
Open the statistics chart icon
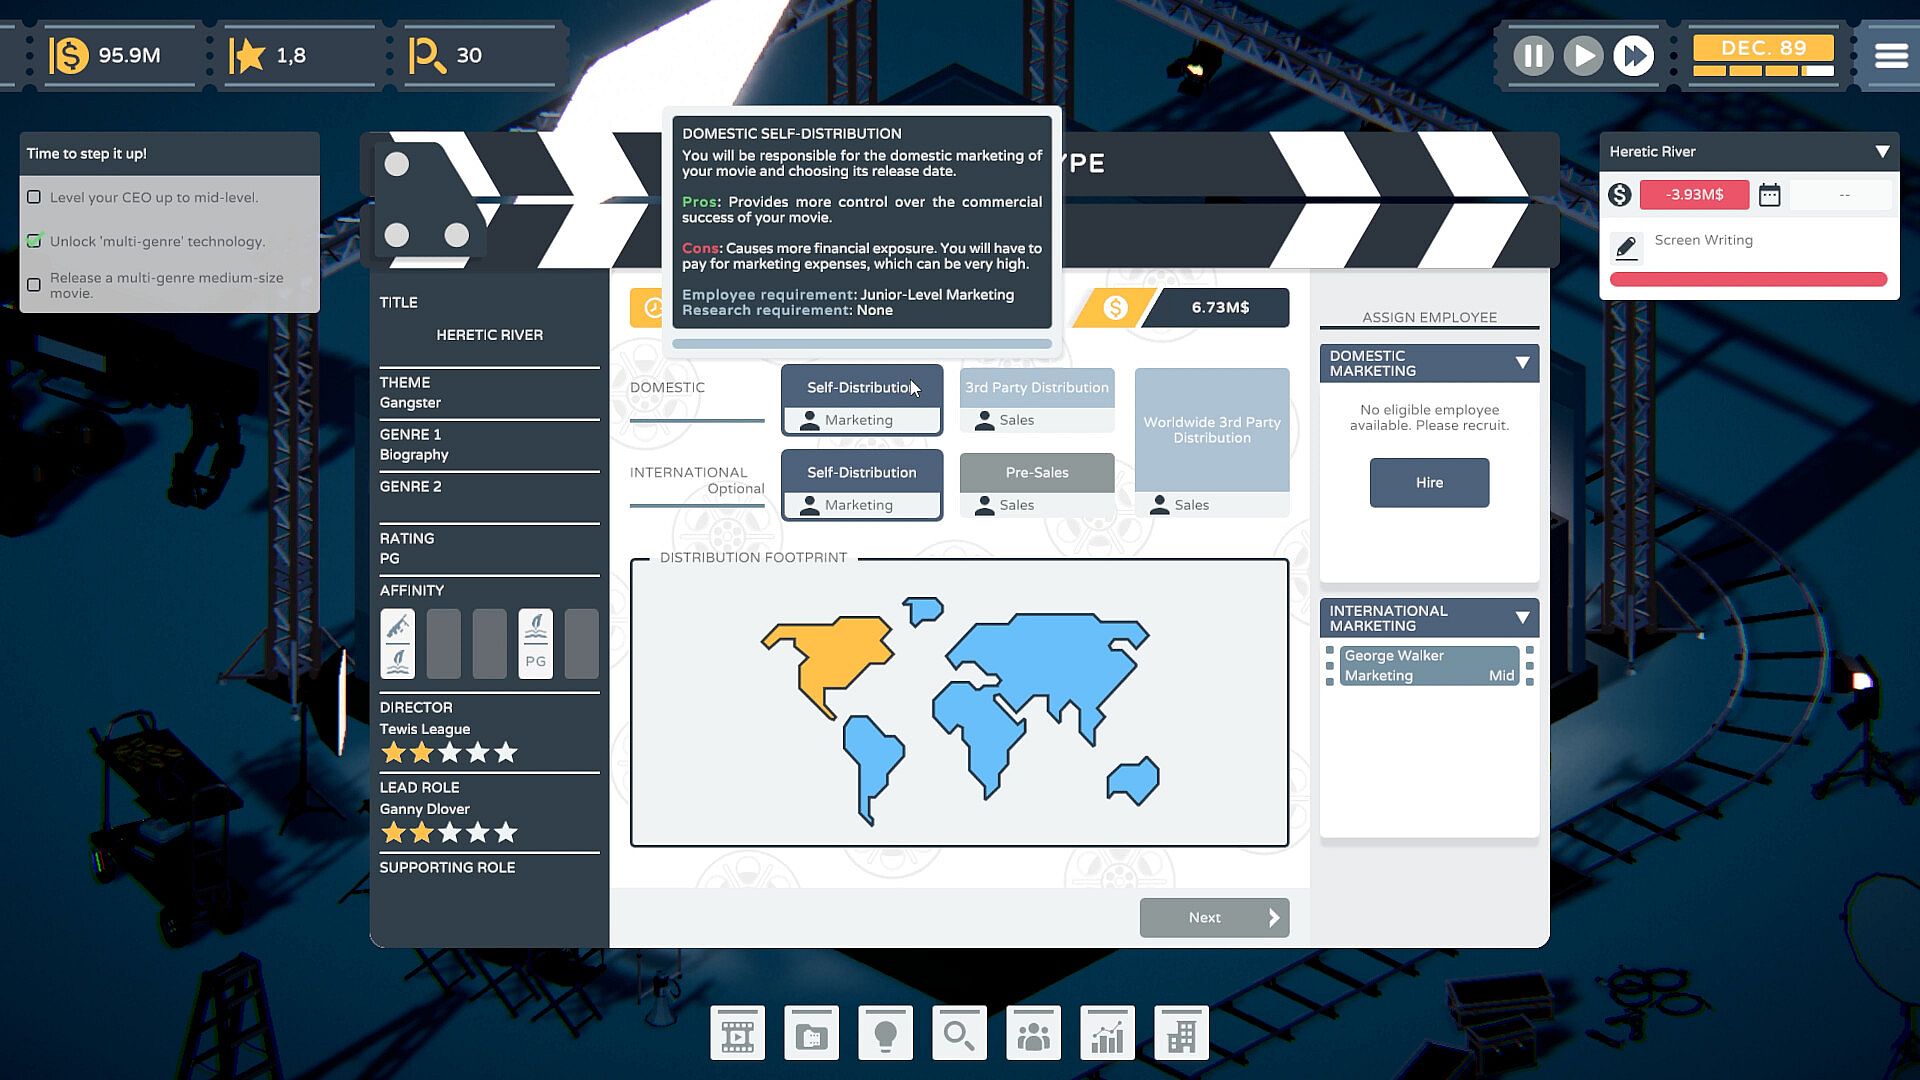pyautogui.click(x=1107, y=1034)
